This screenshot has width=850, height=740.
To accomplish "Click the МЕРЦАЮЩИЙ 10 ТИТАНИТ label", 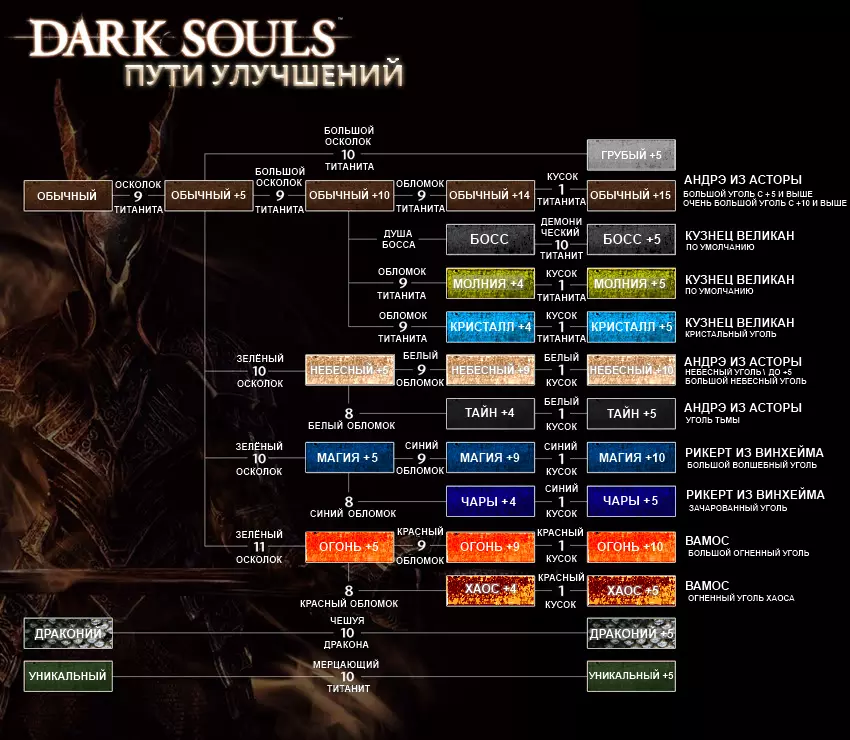I will point(347,676).
